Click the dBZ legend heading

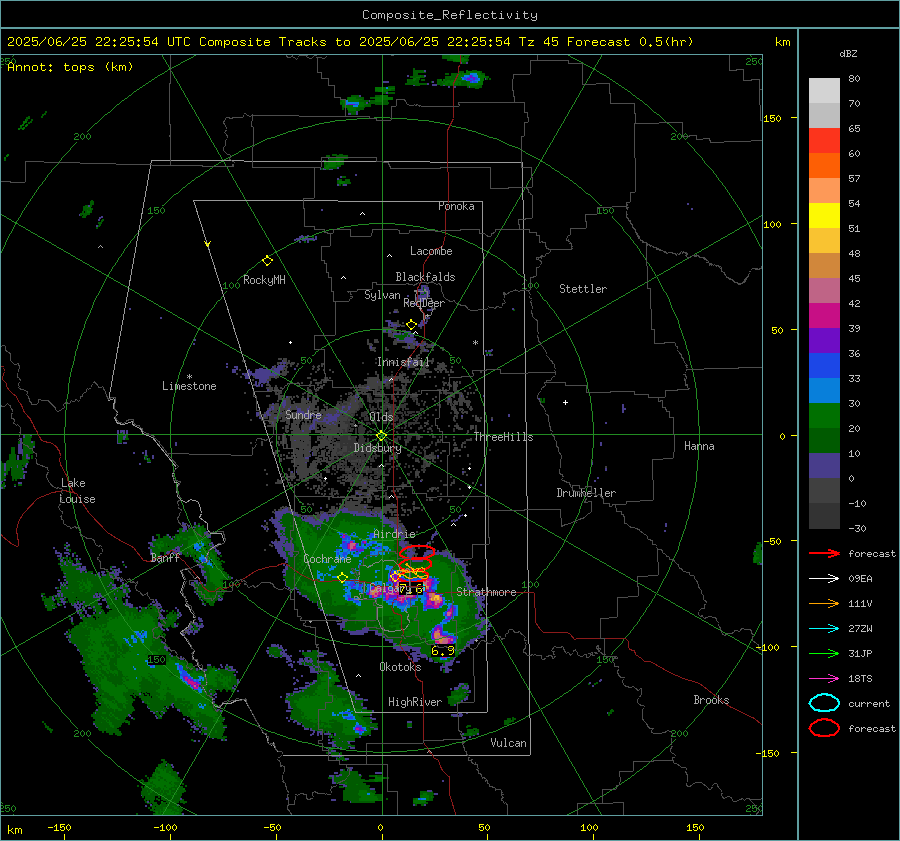click(848, 53)
